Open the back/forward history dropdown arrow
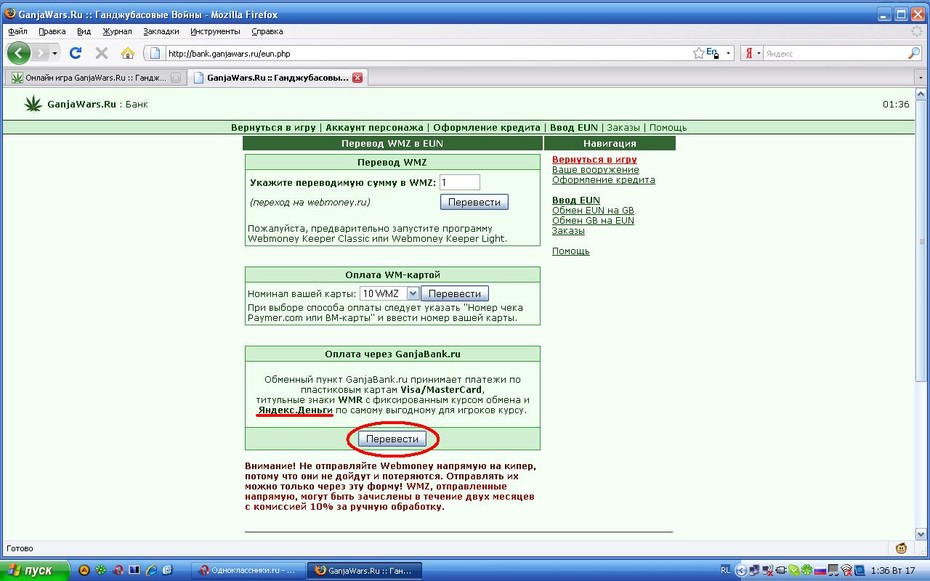Image resolution: width=930 pixels, height=581 pixels. [55, 53]
